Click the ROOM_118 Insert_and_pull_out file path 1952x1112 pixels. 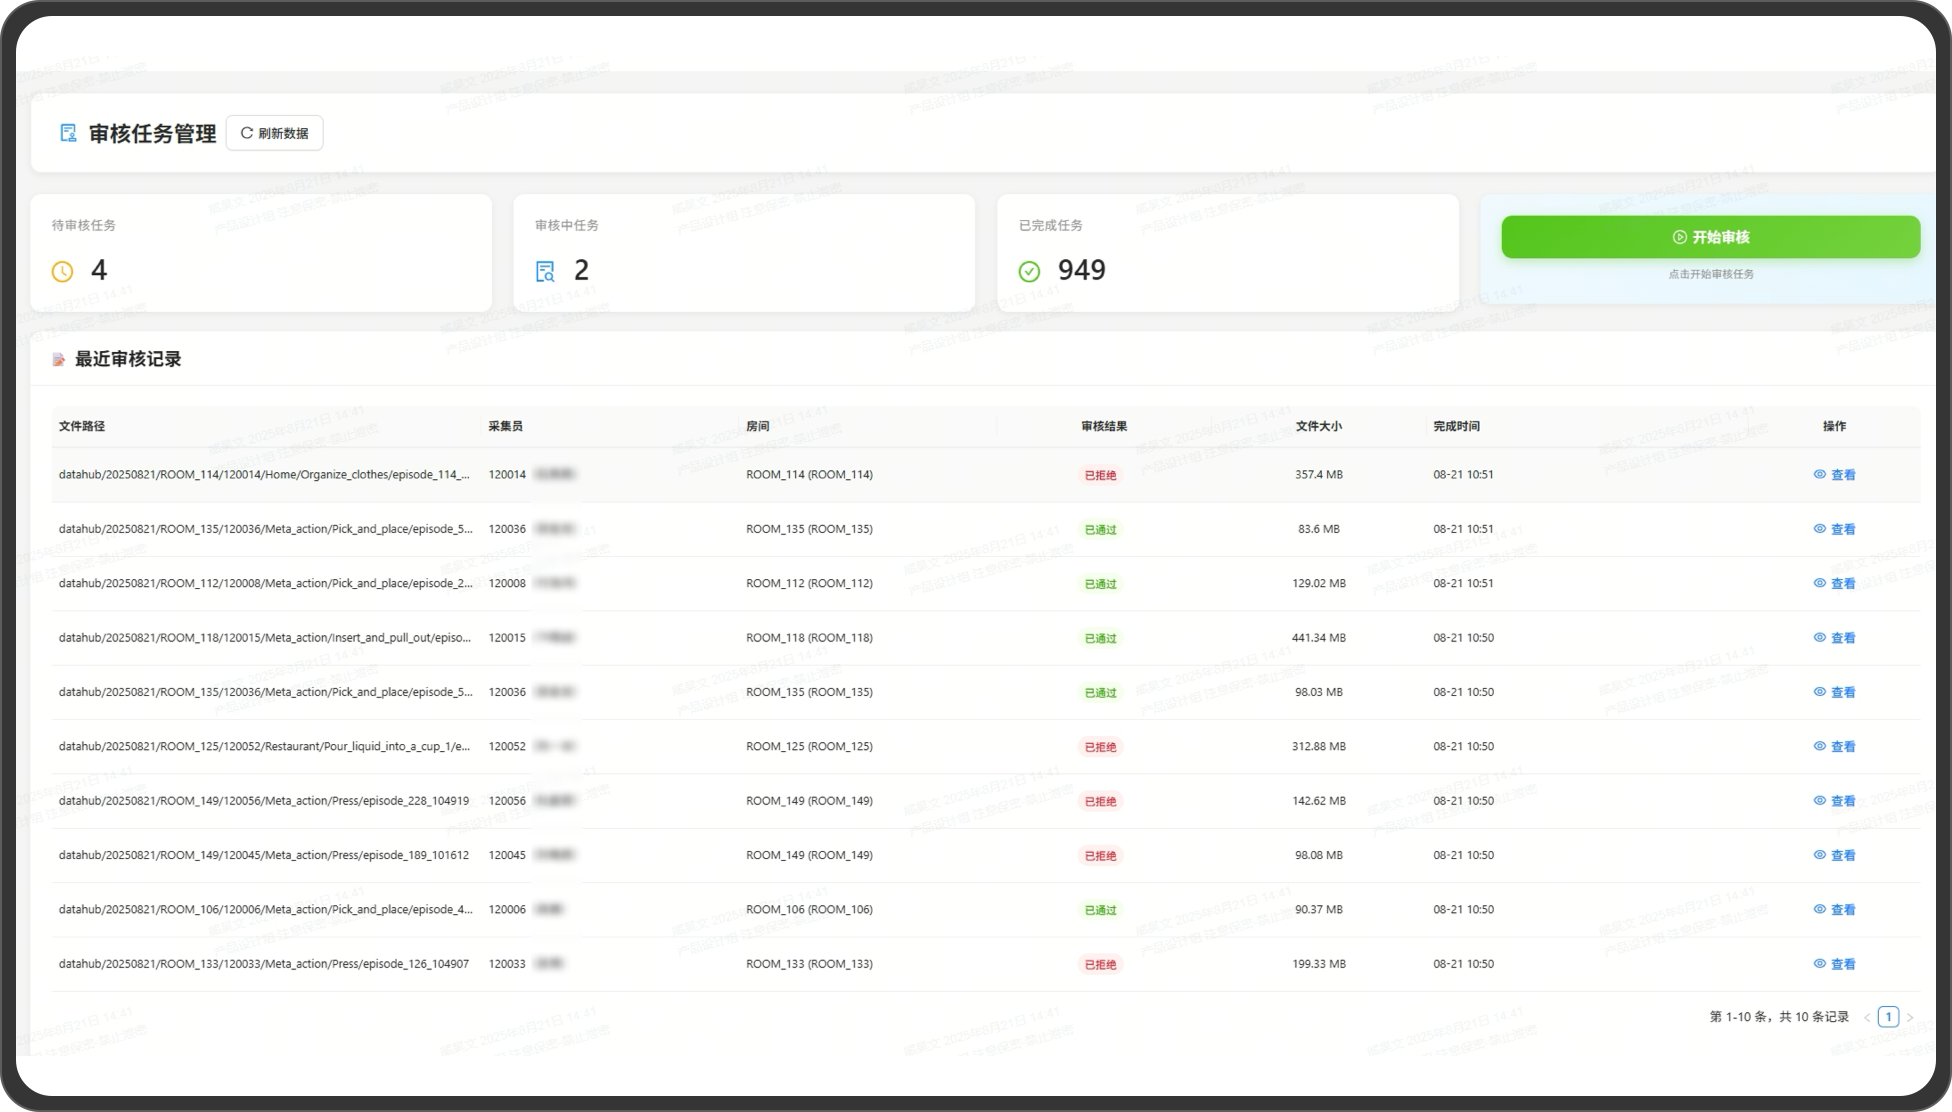pyautogui.click(x=264, y=638)
